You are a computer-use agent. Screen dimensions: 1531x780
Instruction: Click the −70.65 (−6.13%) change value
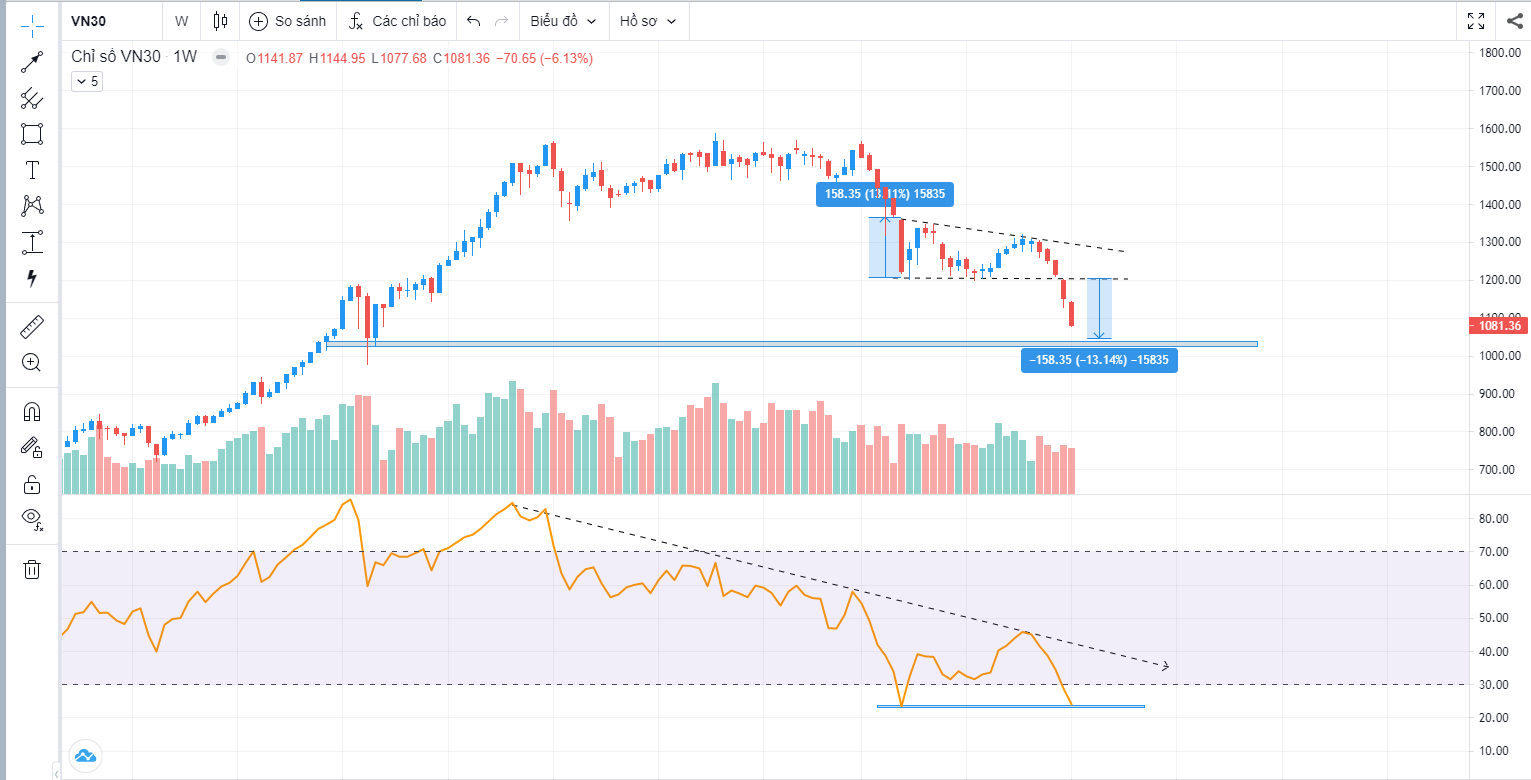[x=545, y=58]
